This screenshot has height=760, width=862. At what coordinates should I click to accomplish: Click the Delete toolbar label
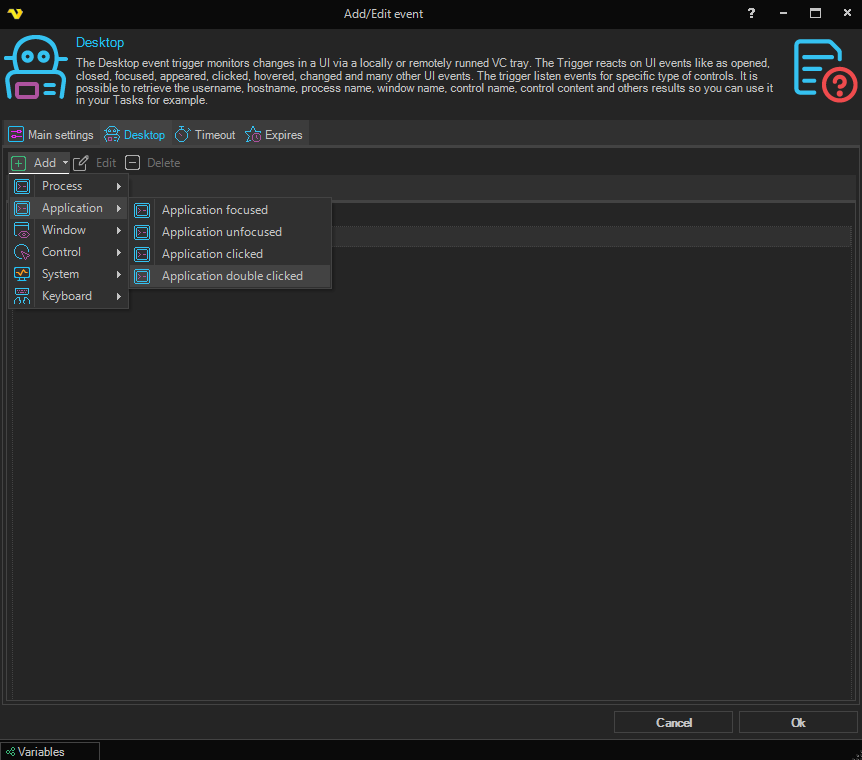(x=163, y=163)
